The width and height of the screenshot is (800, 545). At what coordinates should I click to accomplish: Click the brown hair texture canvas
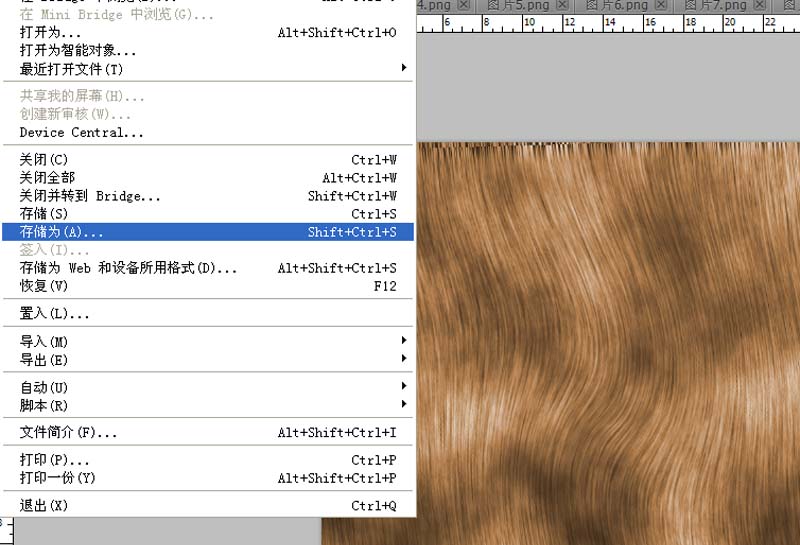[x=608, y=343]
